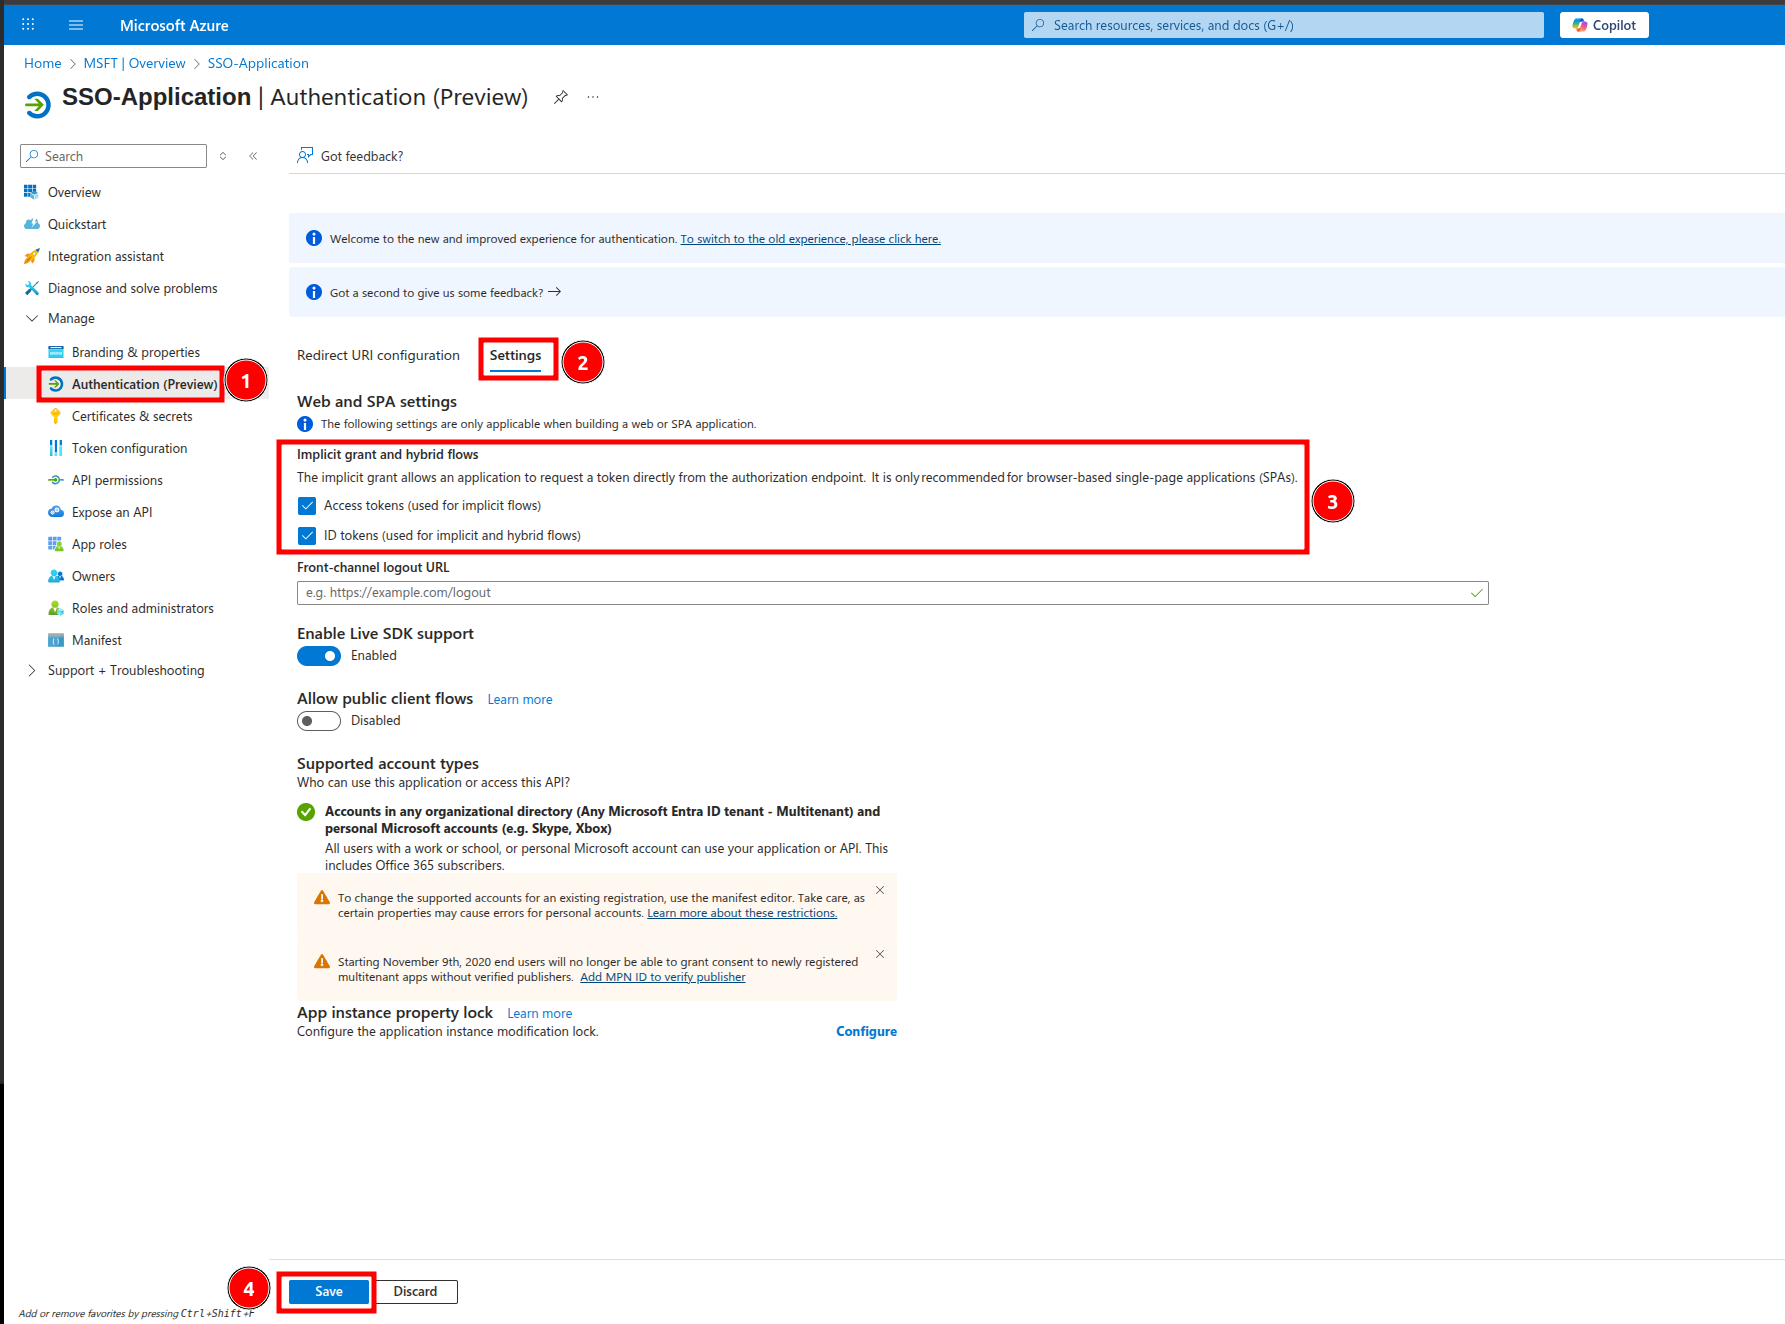Focus the Front-channel logout URL field

point(892,593)
